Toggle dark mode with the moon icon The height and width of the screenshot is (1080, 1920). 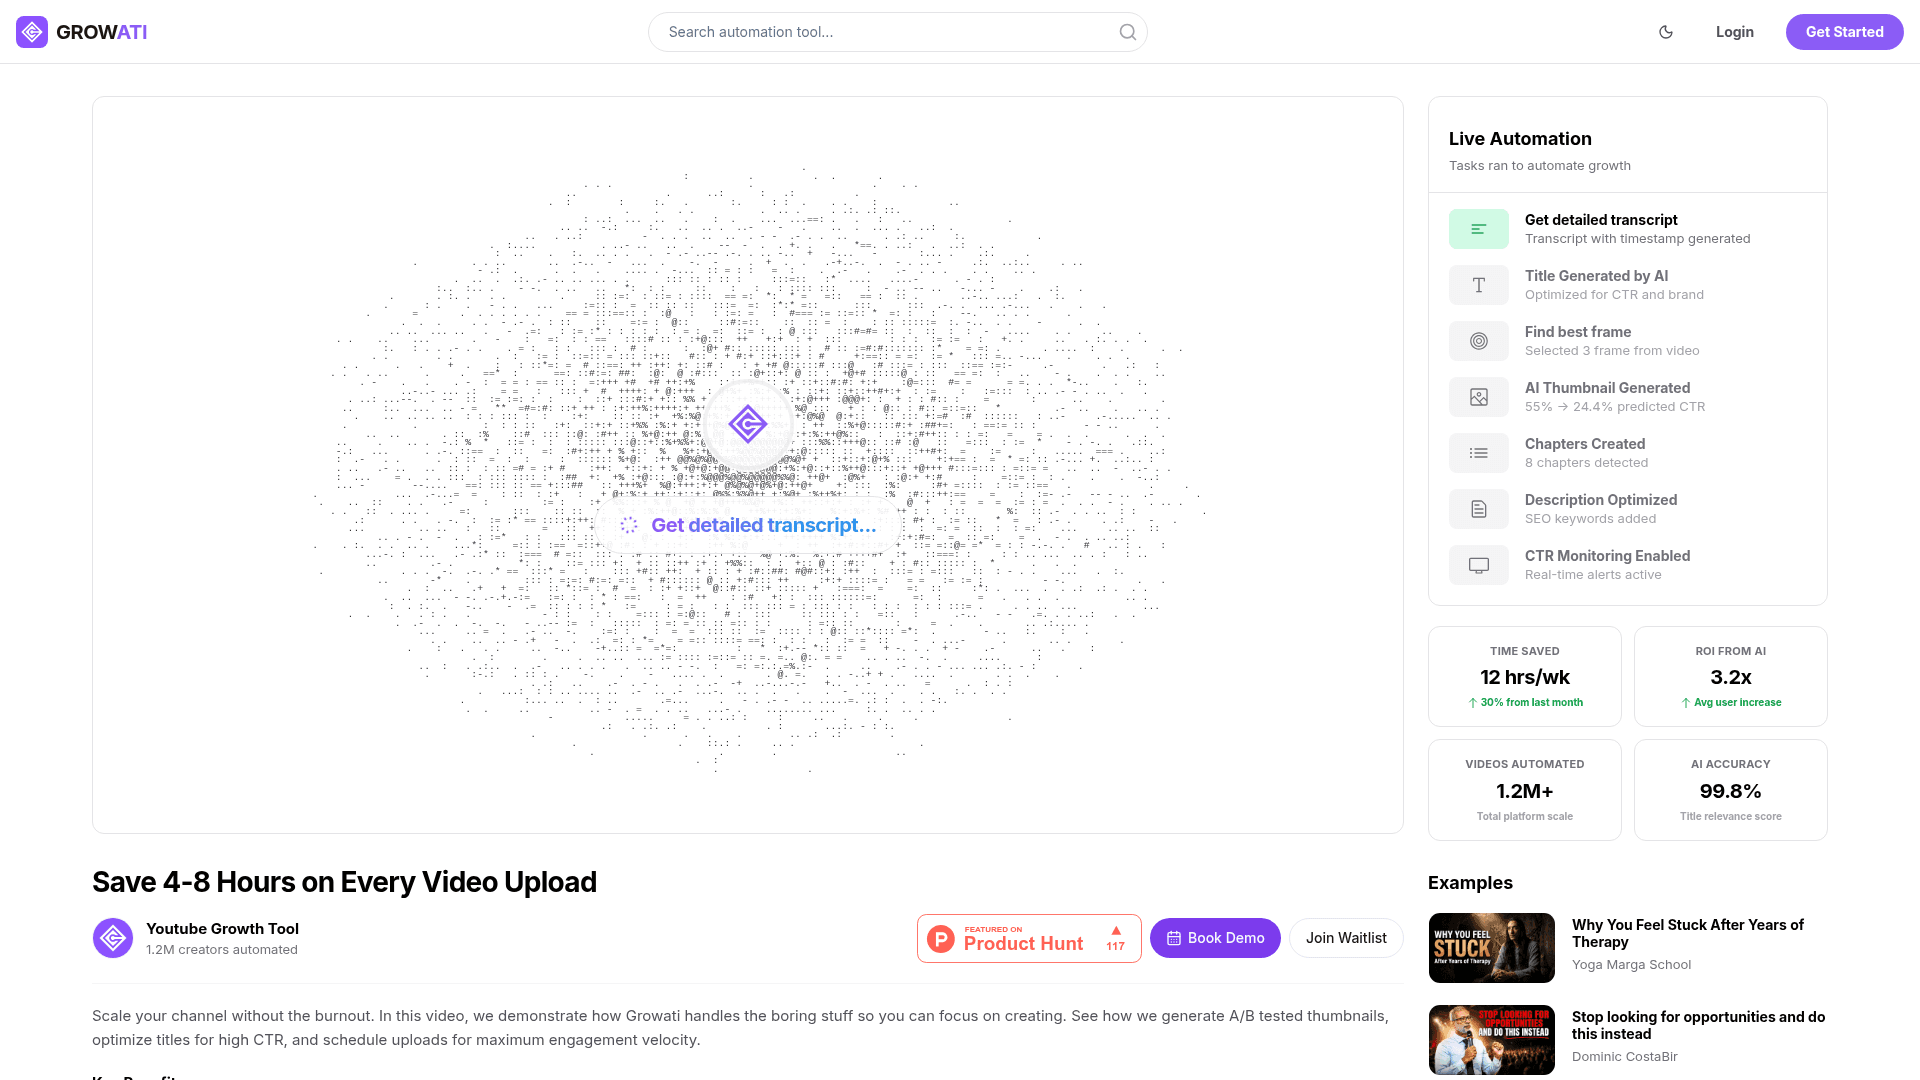1666,32
